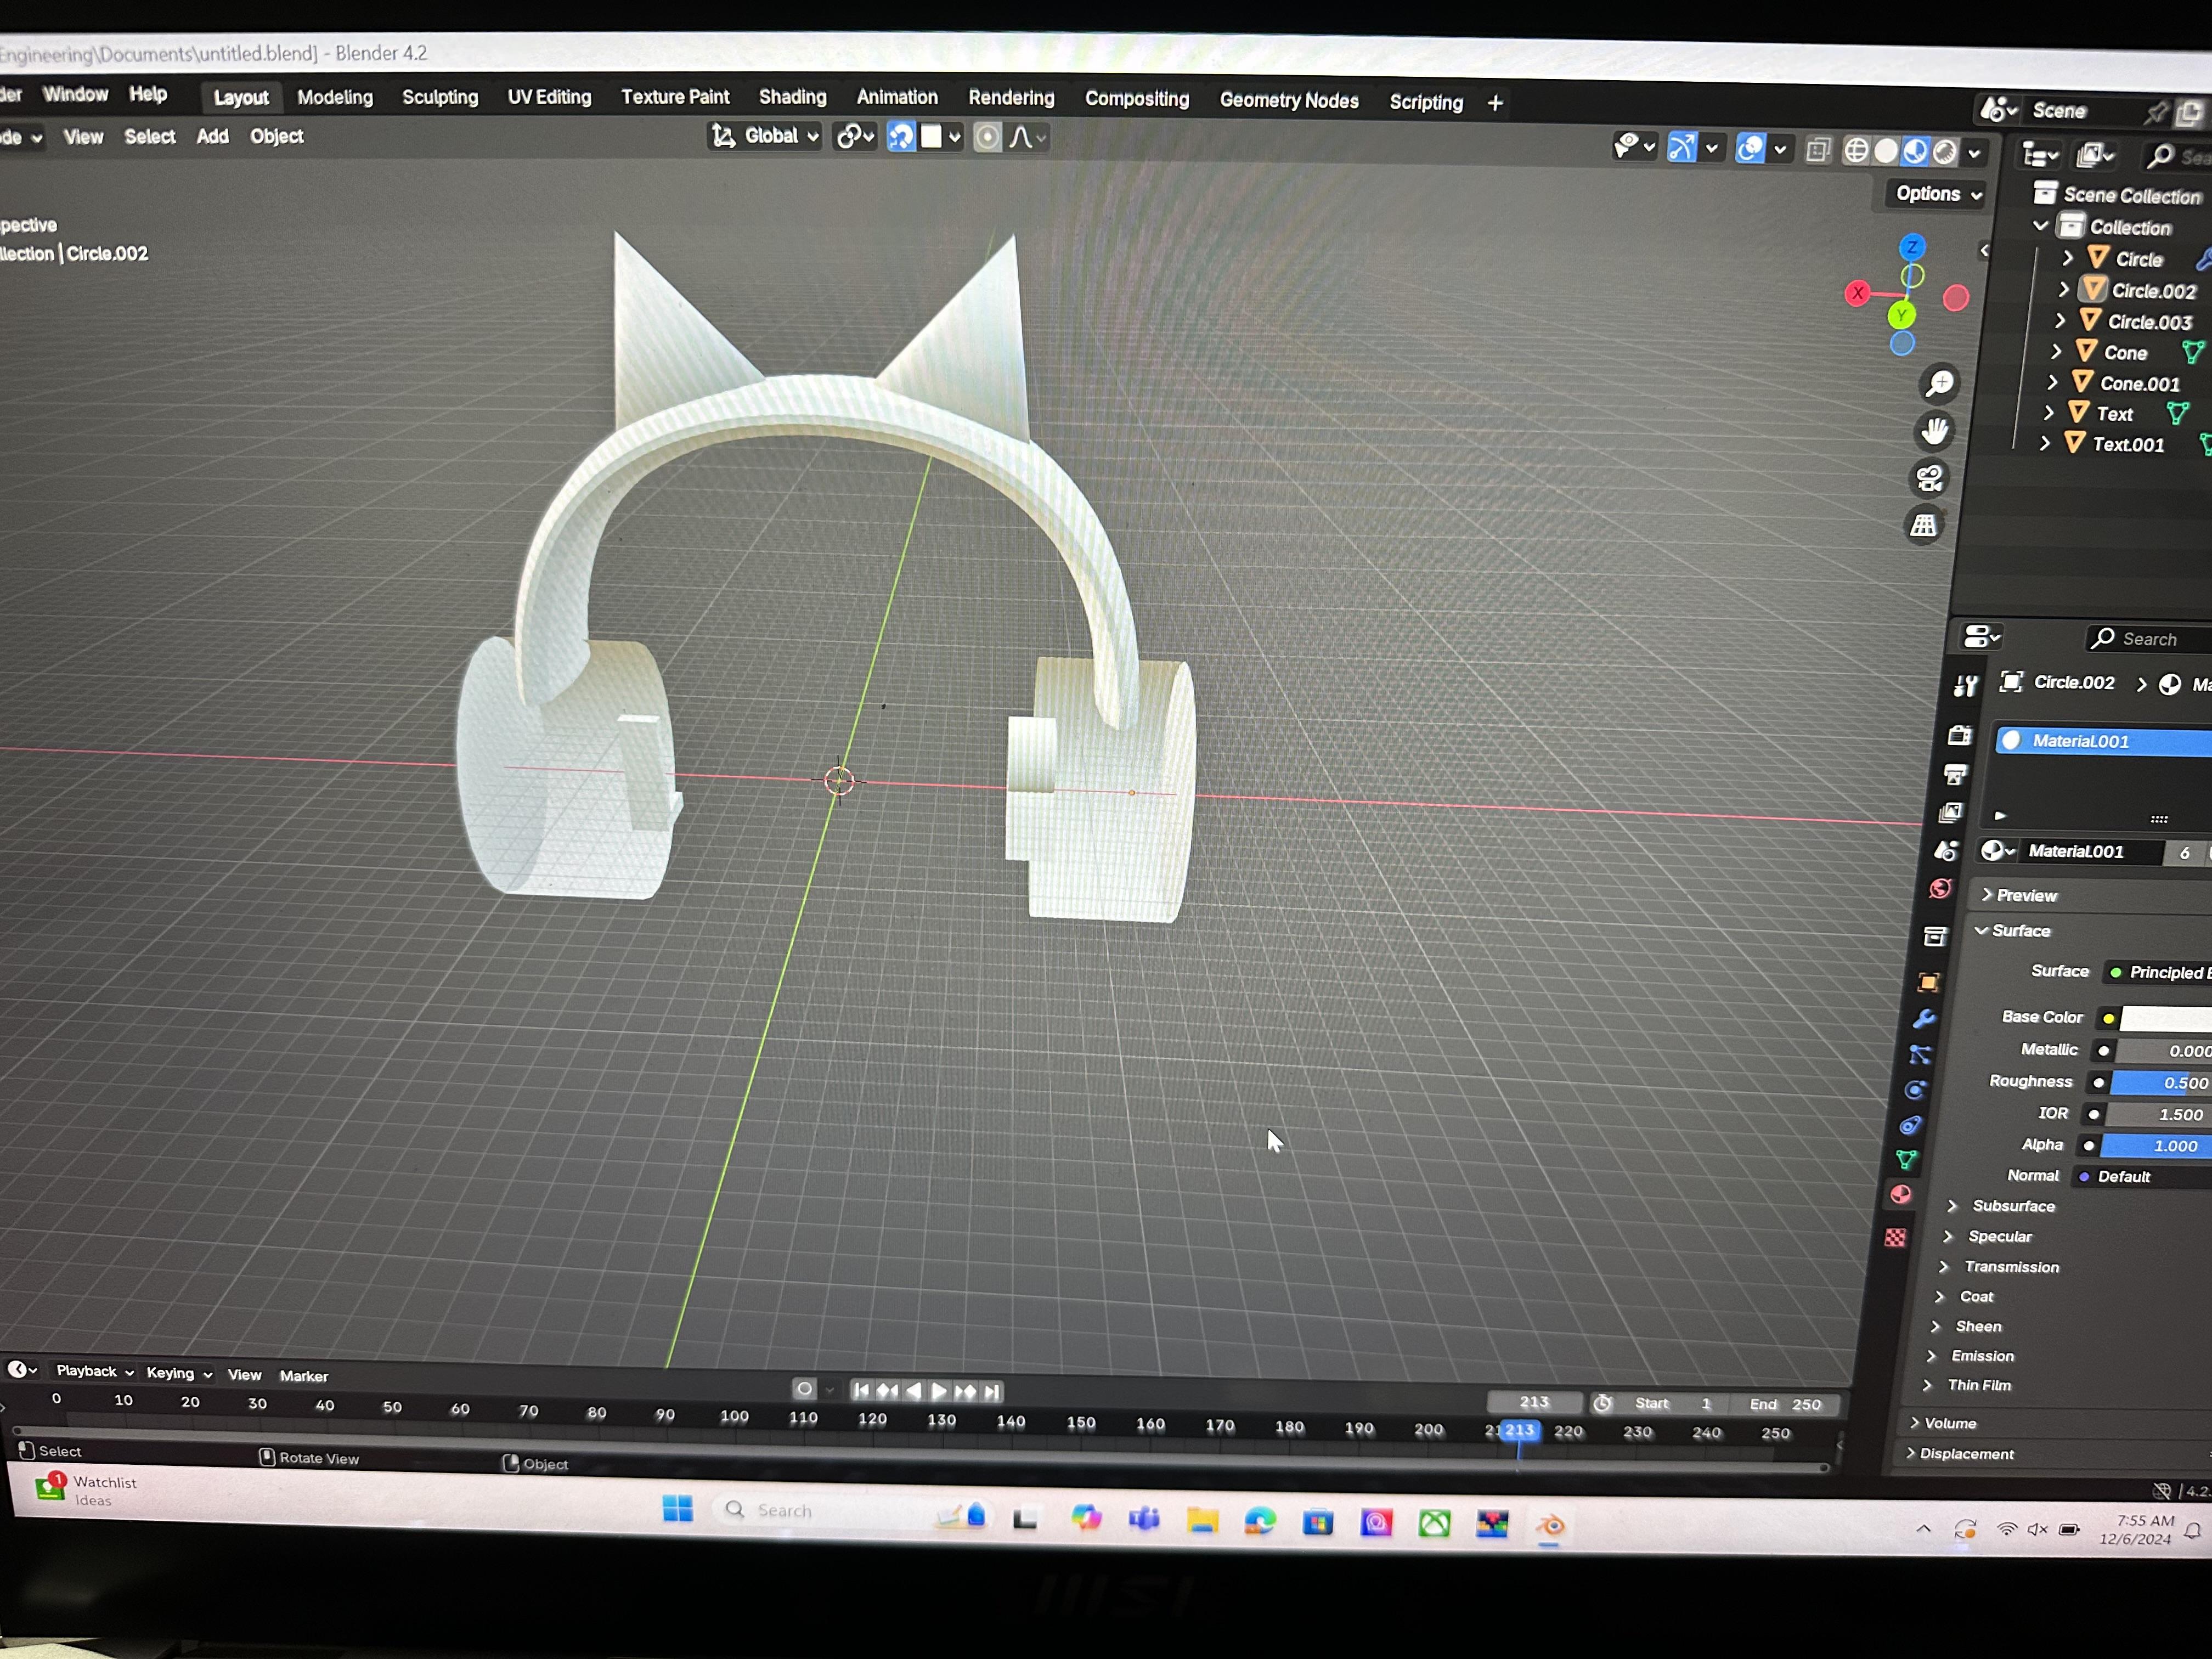Screen dimensions: 2212x1659
Task: Adjust the Roughness slider value
Action: 2161,1083
